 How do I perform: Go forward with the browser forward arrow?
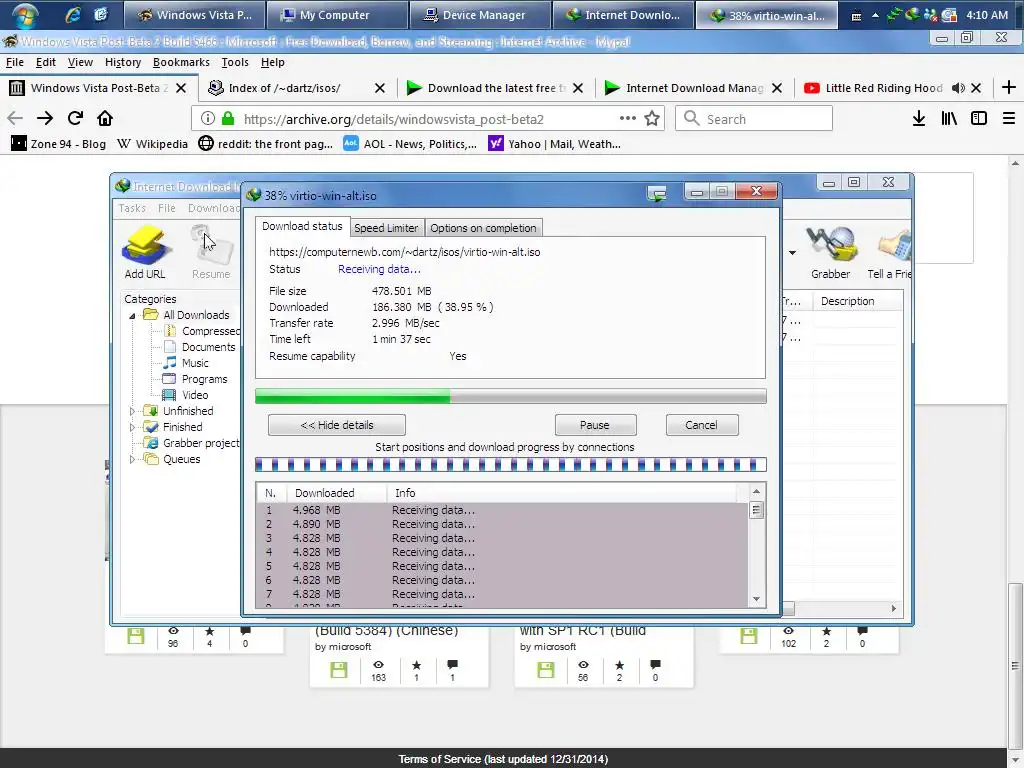click(x=45, y=118)
